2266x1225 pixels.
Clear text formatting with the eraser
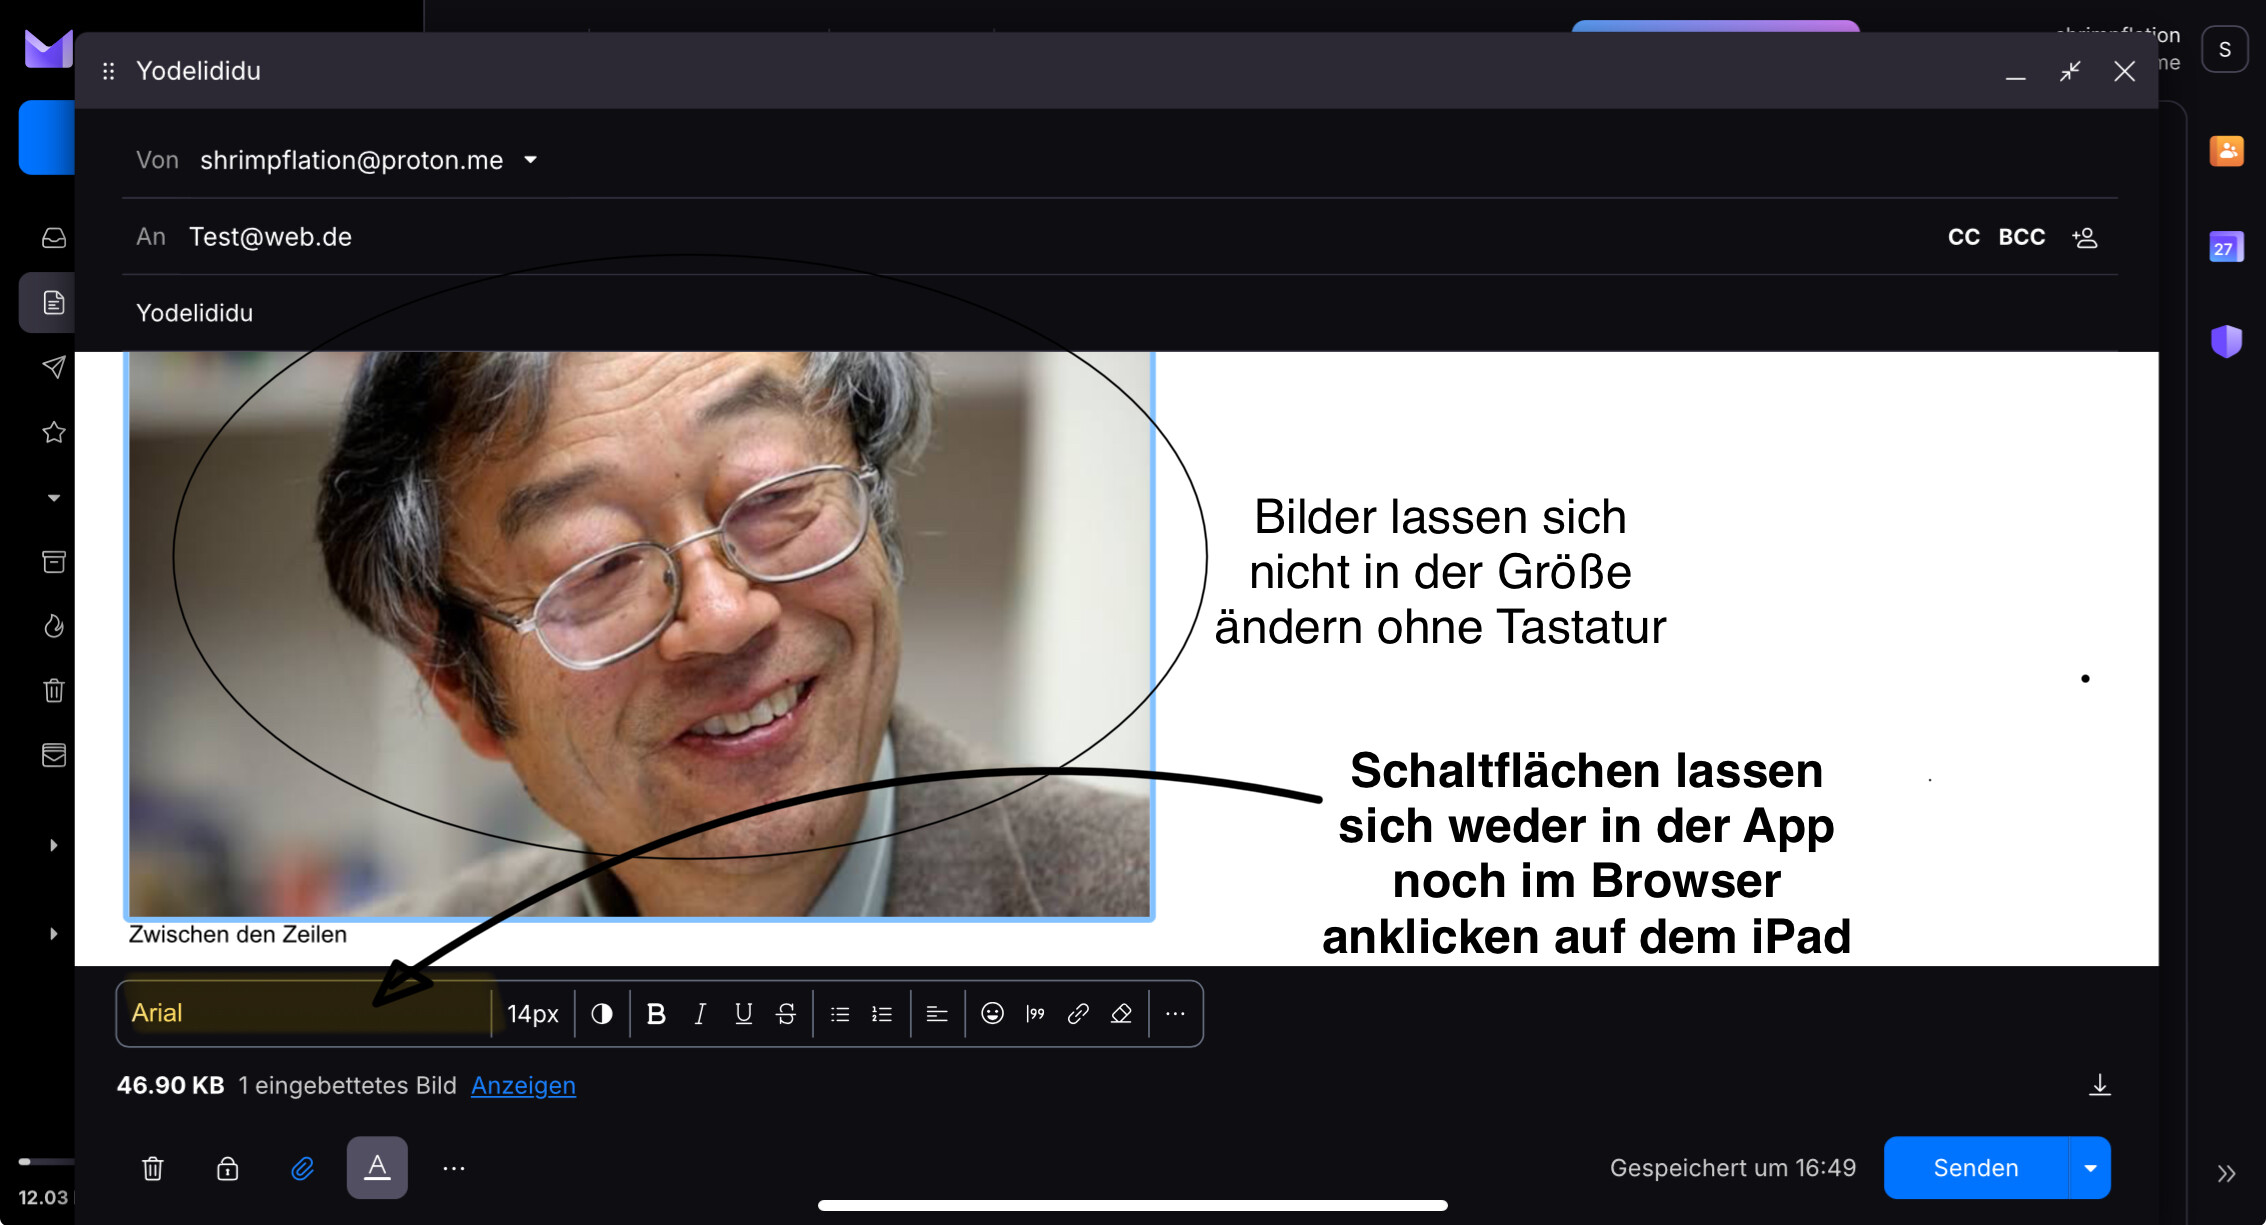click(1122, 1014)
